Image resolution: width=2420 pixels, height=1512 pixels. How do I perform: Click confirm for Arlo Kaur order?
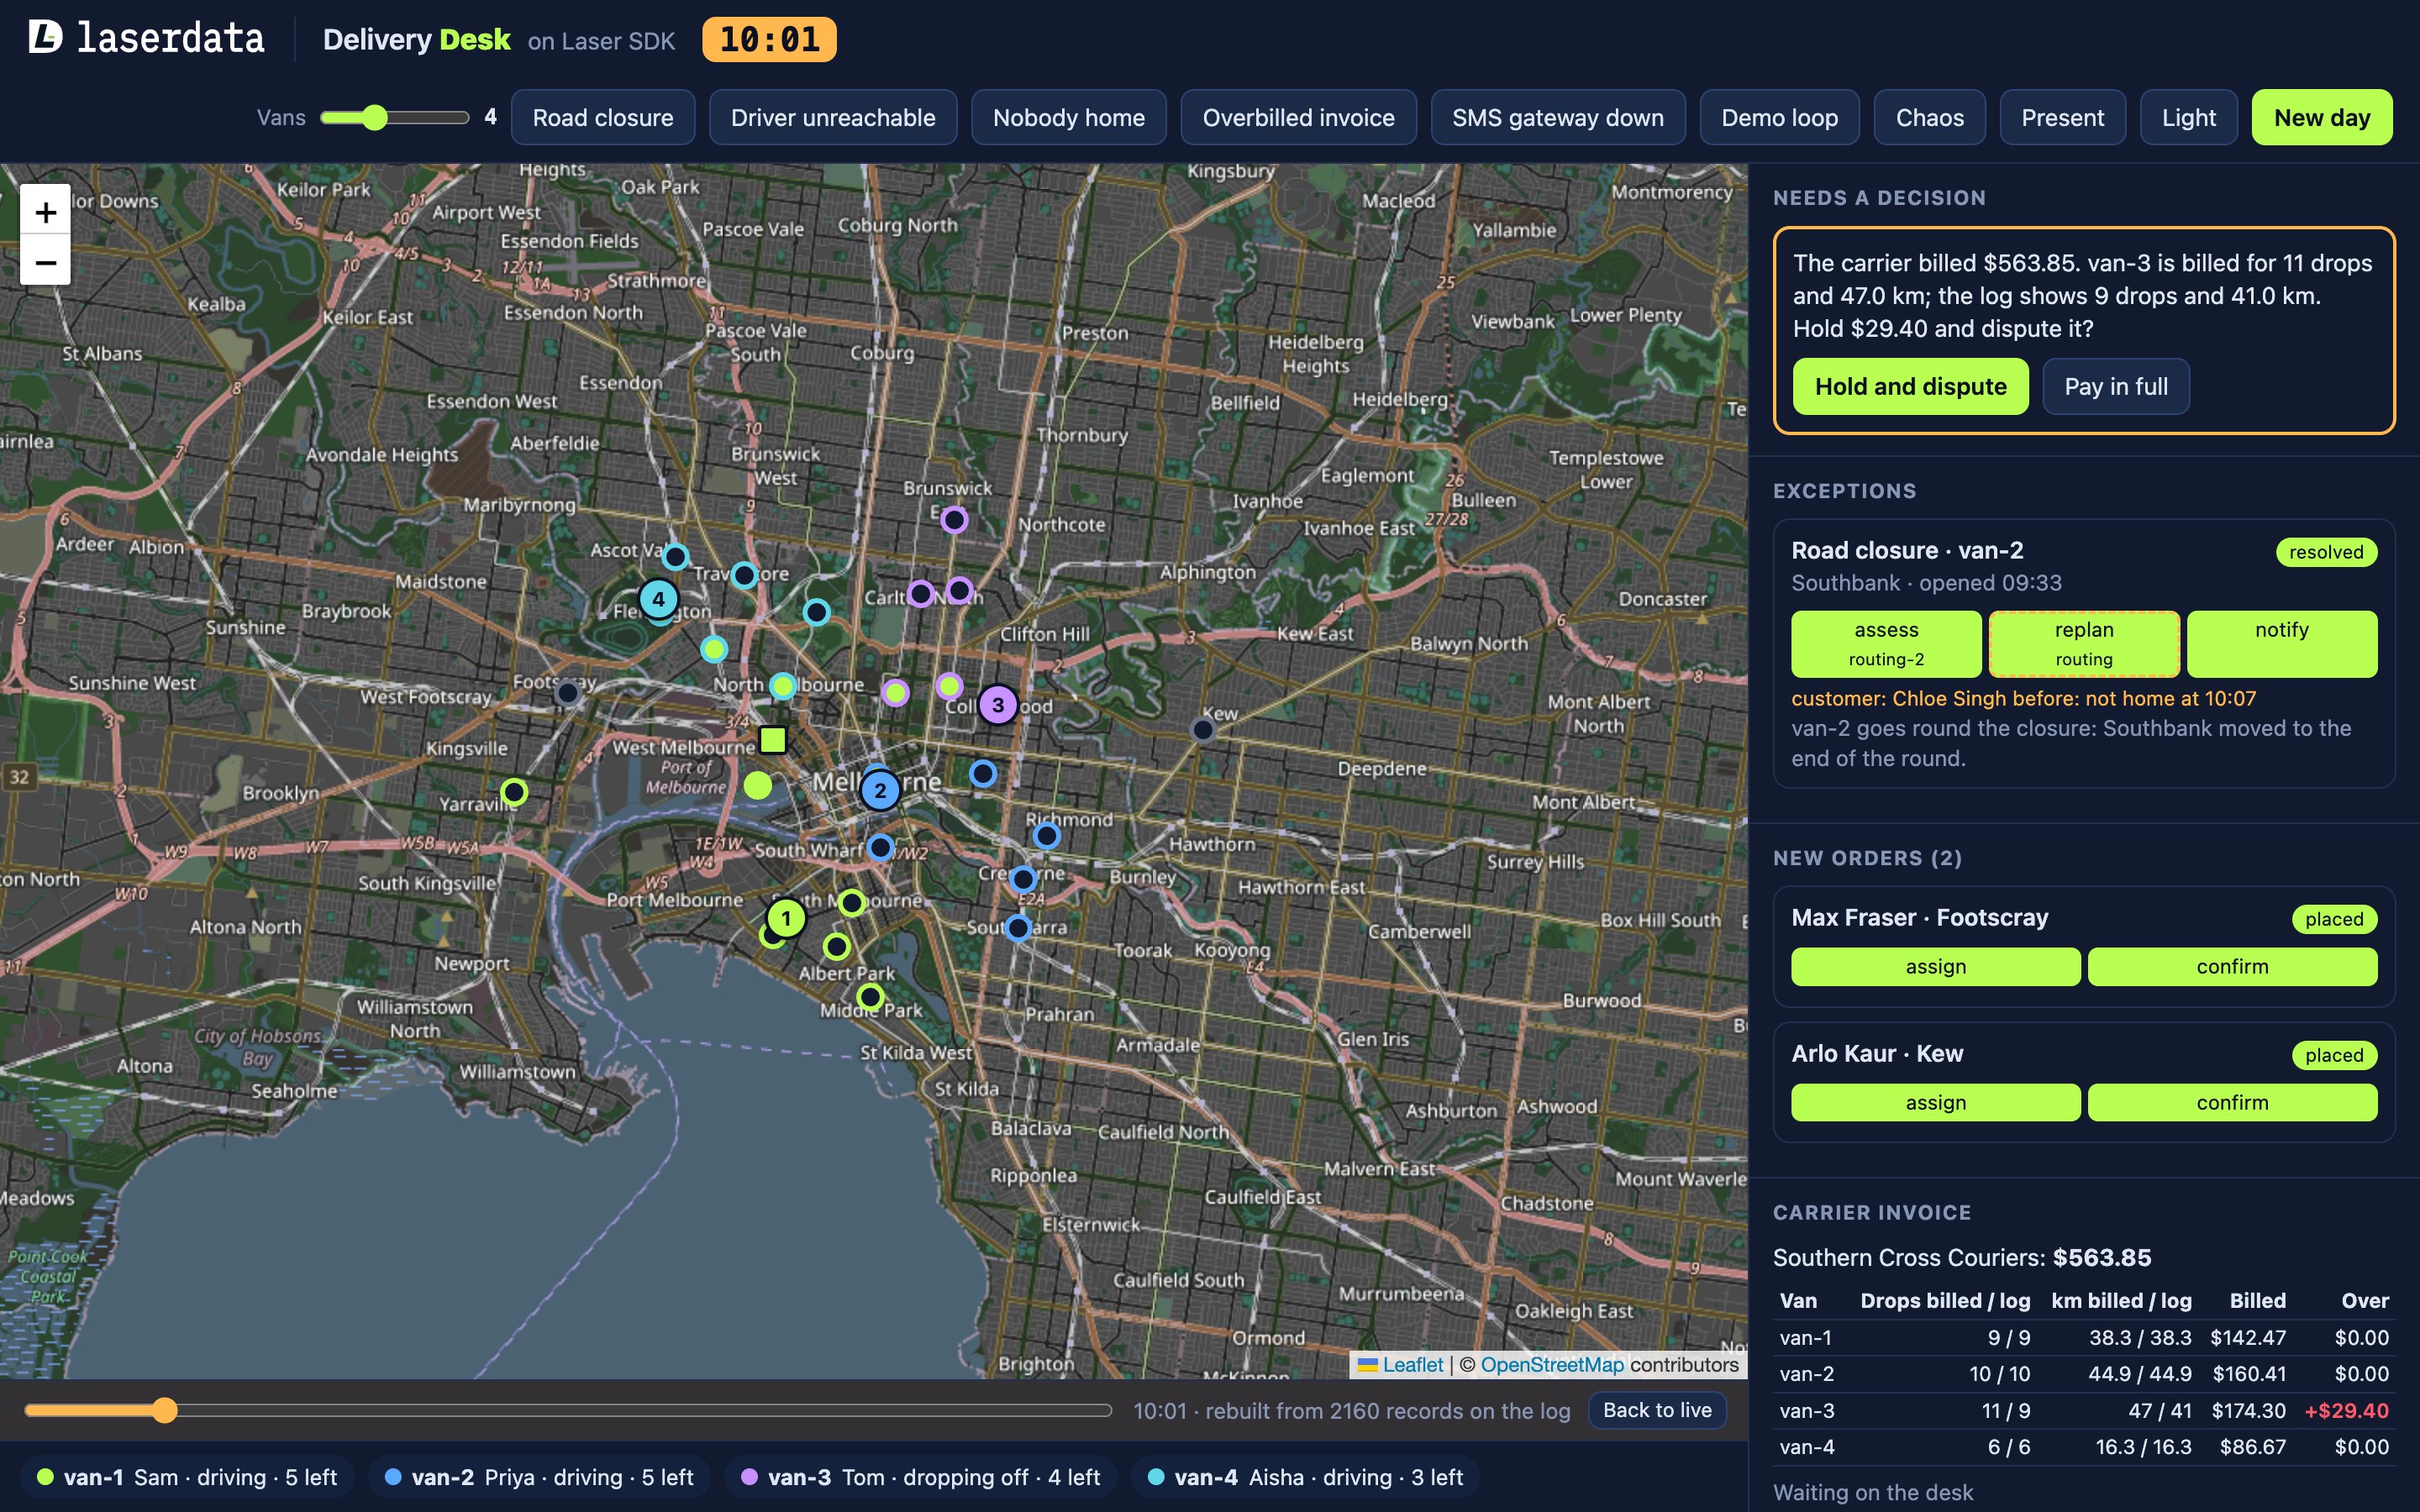click(2232, 1103)
